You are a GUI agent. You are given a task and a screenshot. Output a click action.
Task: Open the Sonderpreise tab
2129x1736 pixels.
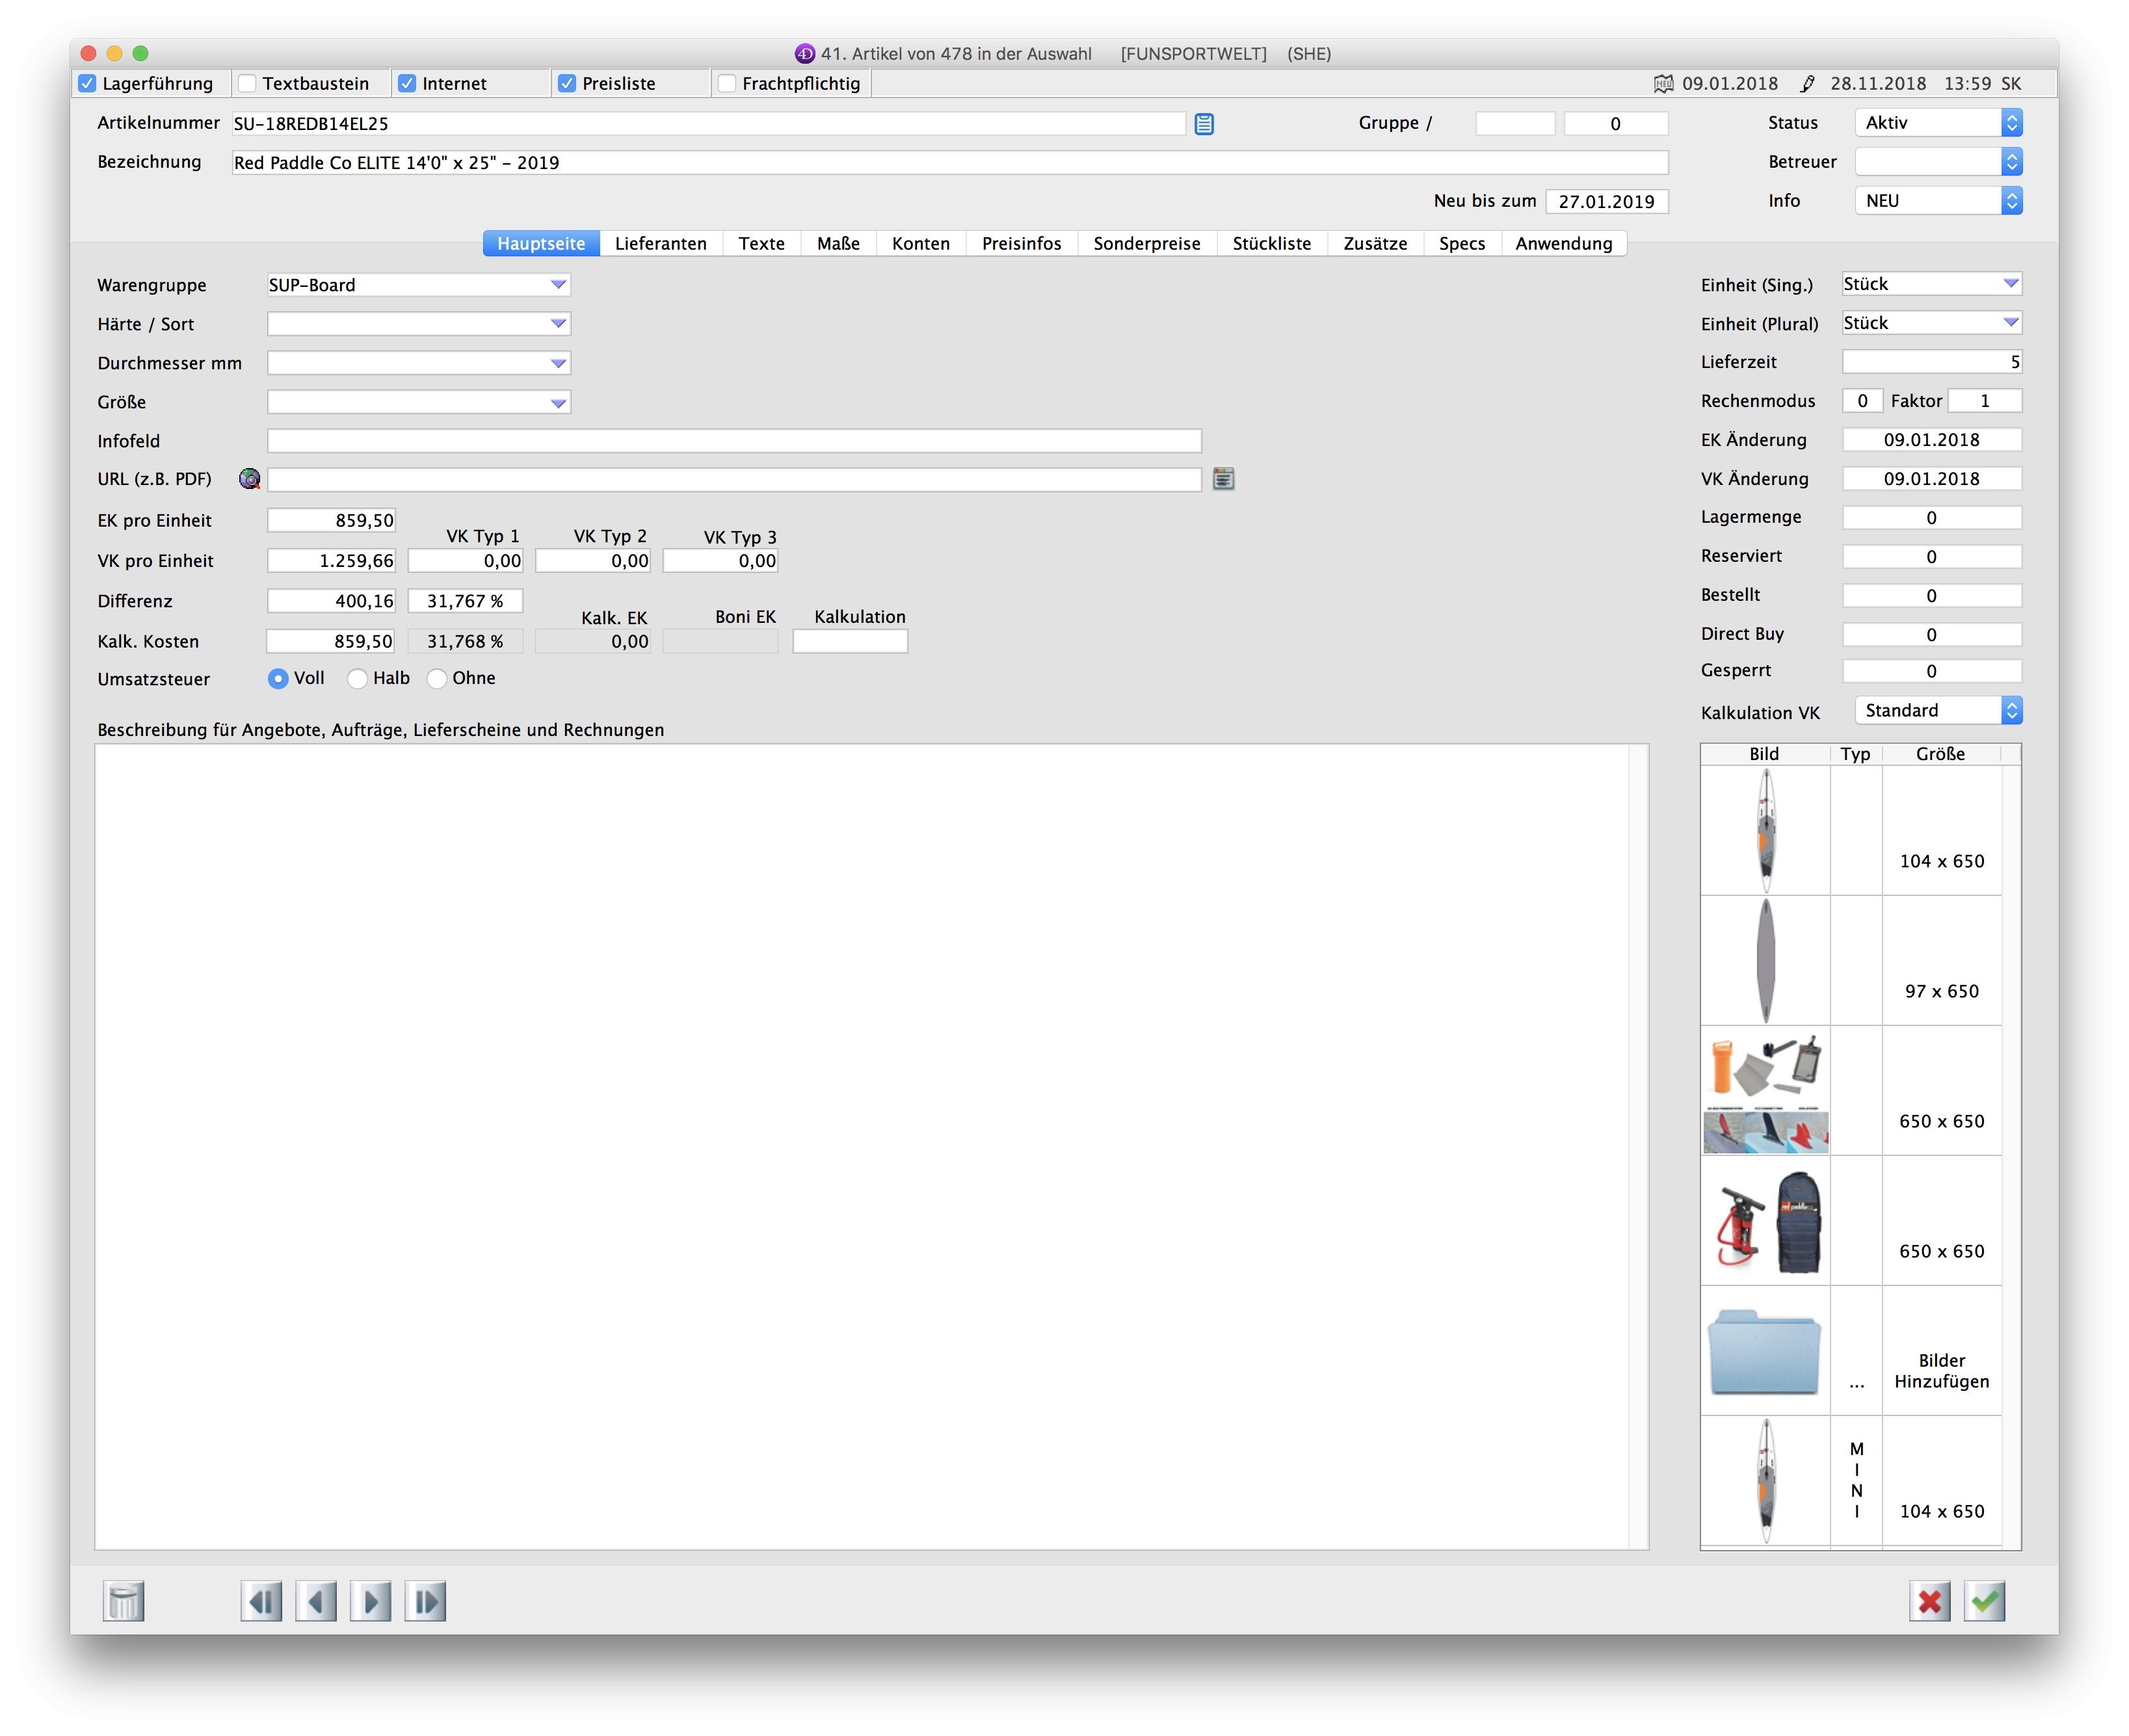click(1146, 244)
